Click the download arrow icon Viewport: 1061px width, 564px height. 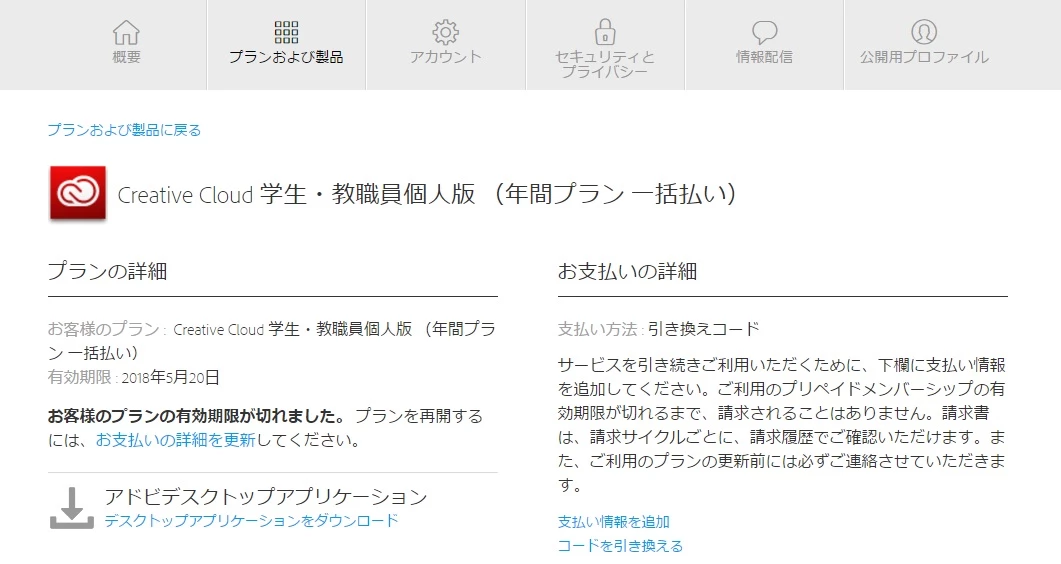tap(72, 508)
